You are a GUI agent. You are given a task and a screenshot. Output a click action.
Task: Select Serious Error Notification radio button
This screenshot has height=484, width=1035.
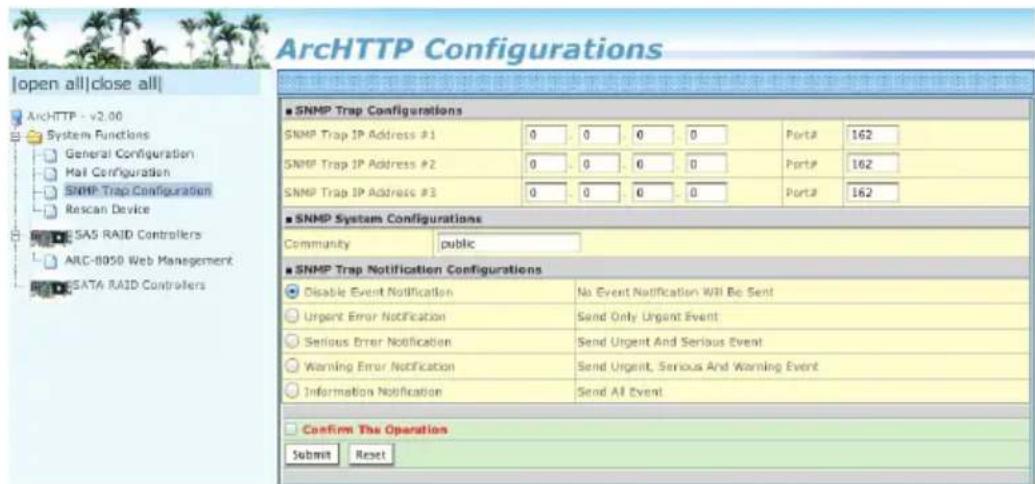[293, 342]
